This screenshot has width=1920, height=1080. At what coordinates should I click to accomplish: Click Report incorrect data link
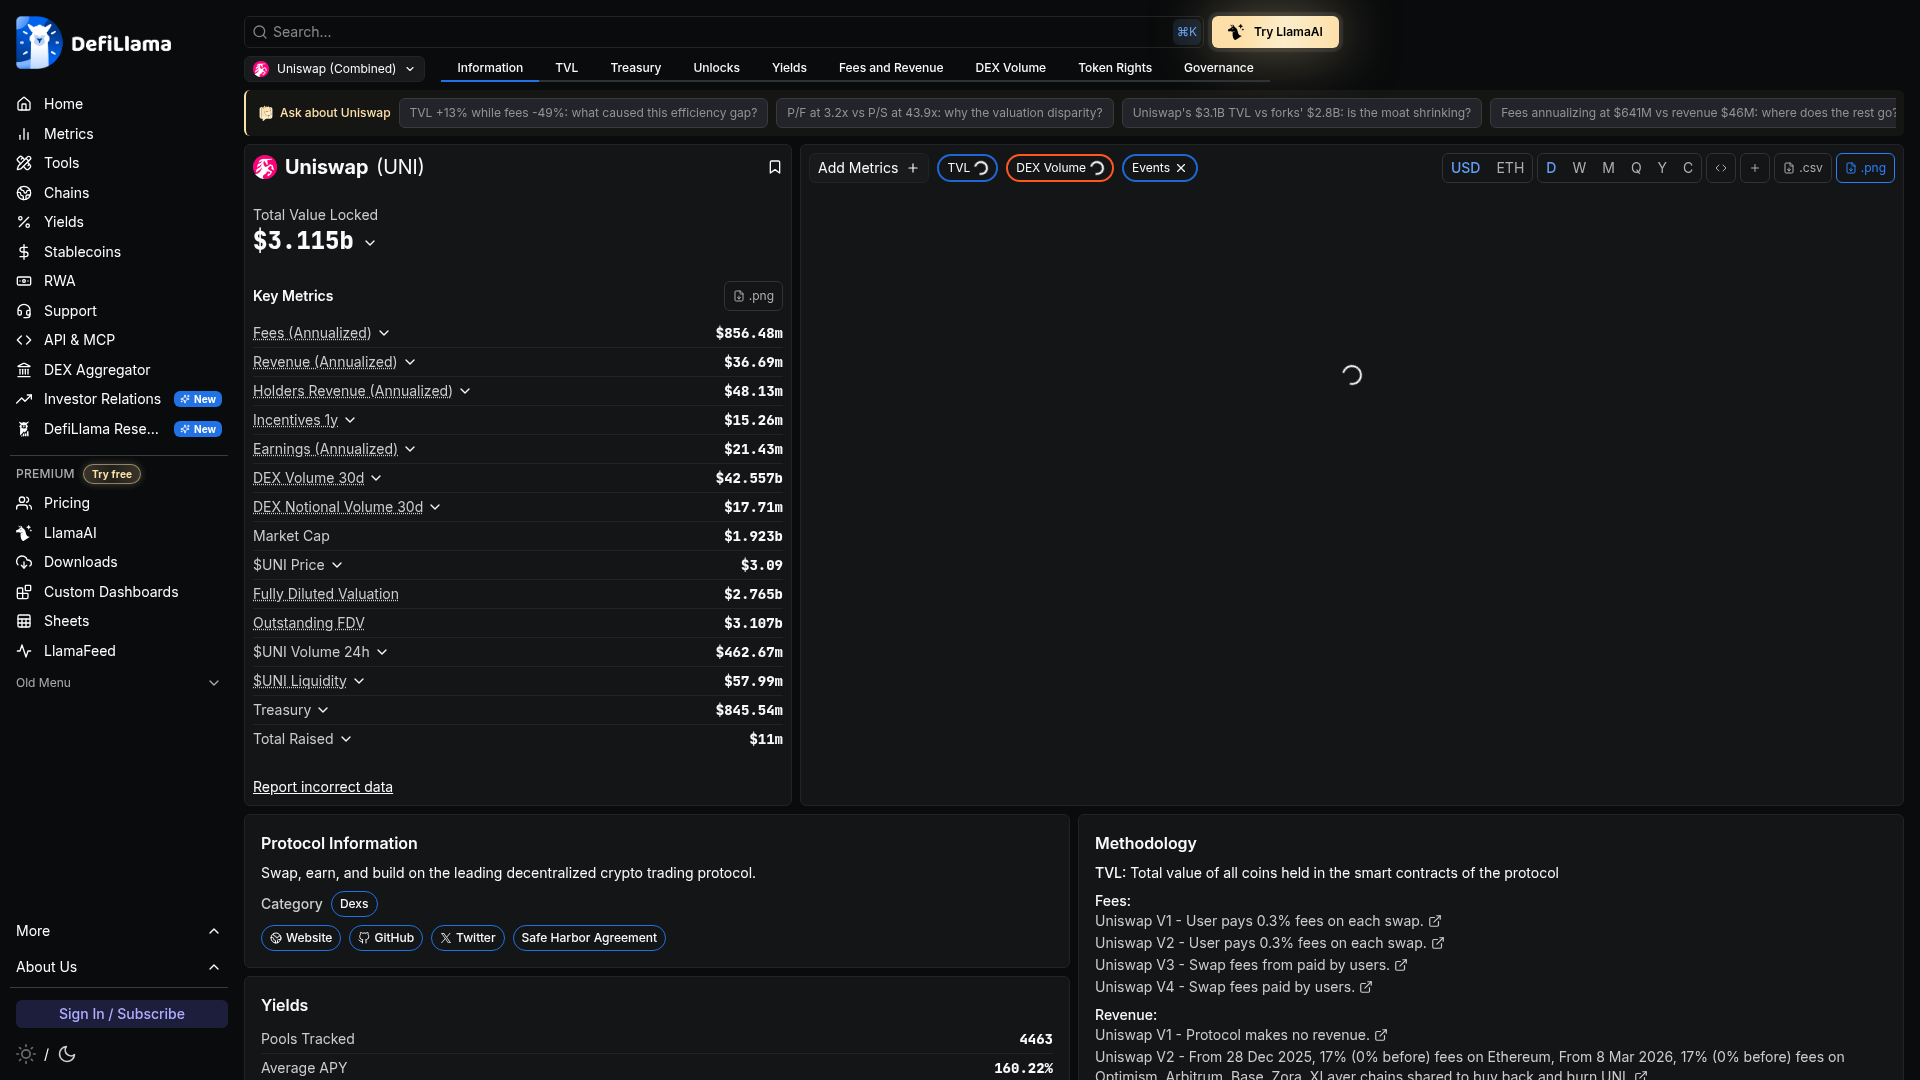(323, 787)
